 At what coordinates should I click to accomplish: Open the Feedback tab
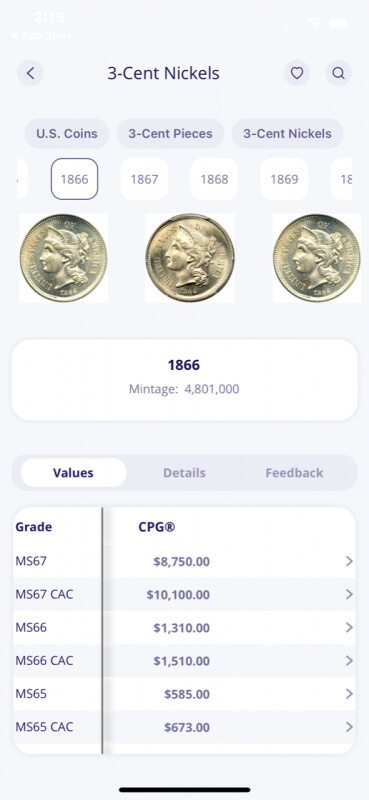click(294, 472)
